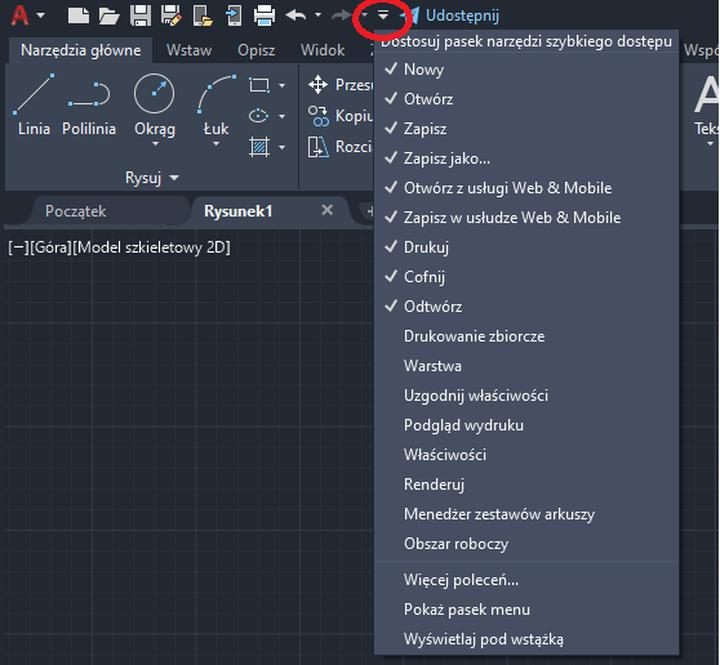The image size is (720, 665).
Task: Open the application menu dropdown arrow
Action: tap(41, 15)
